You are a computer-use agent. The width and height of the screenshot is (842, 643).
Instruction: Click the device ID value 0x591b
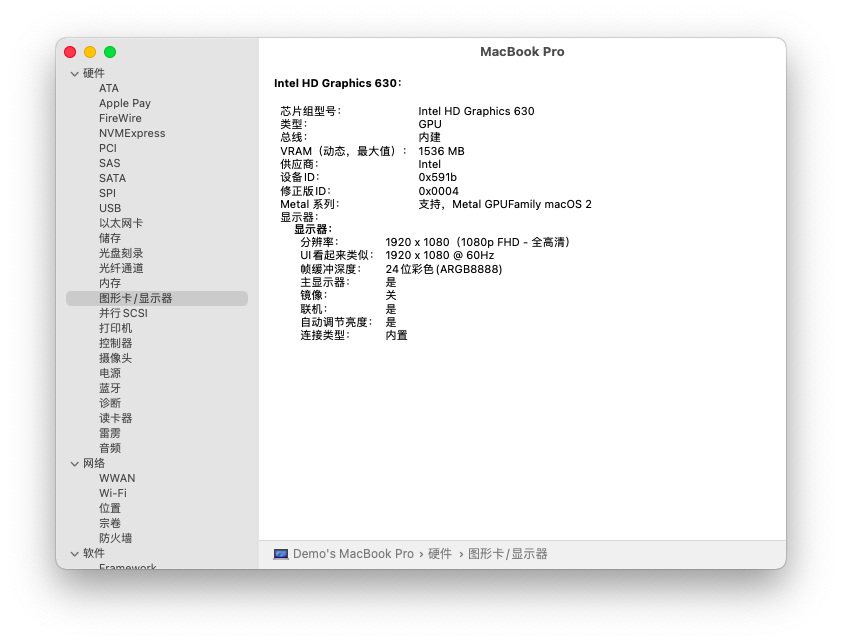pos(438,177)
